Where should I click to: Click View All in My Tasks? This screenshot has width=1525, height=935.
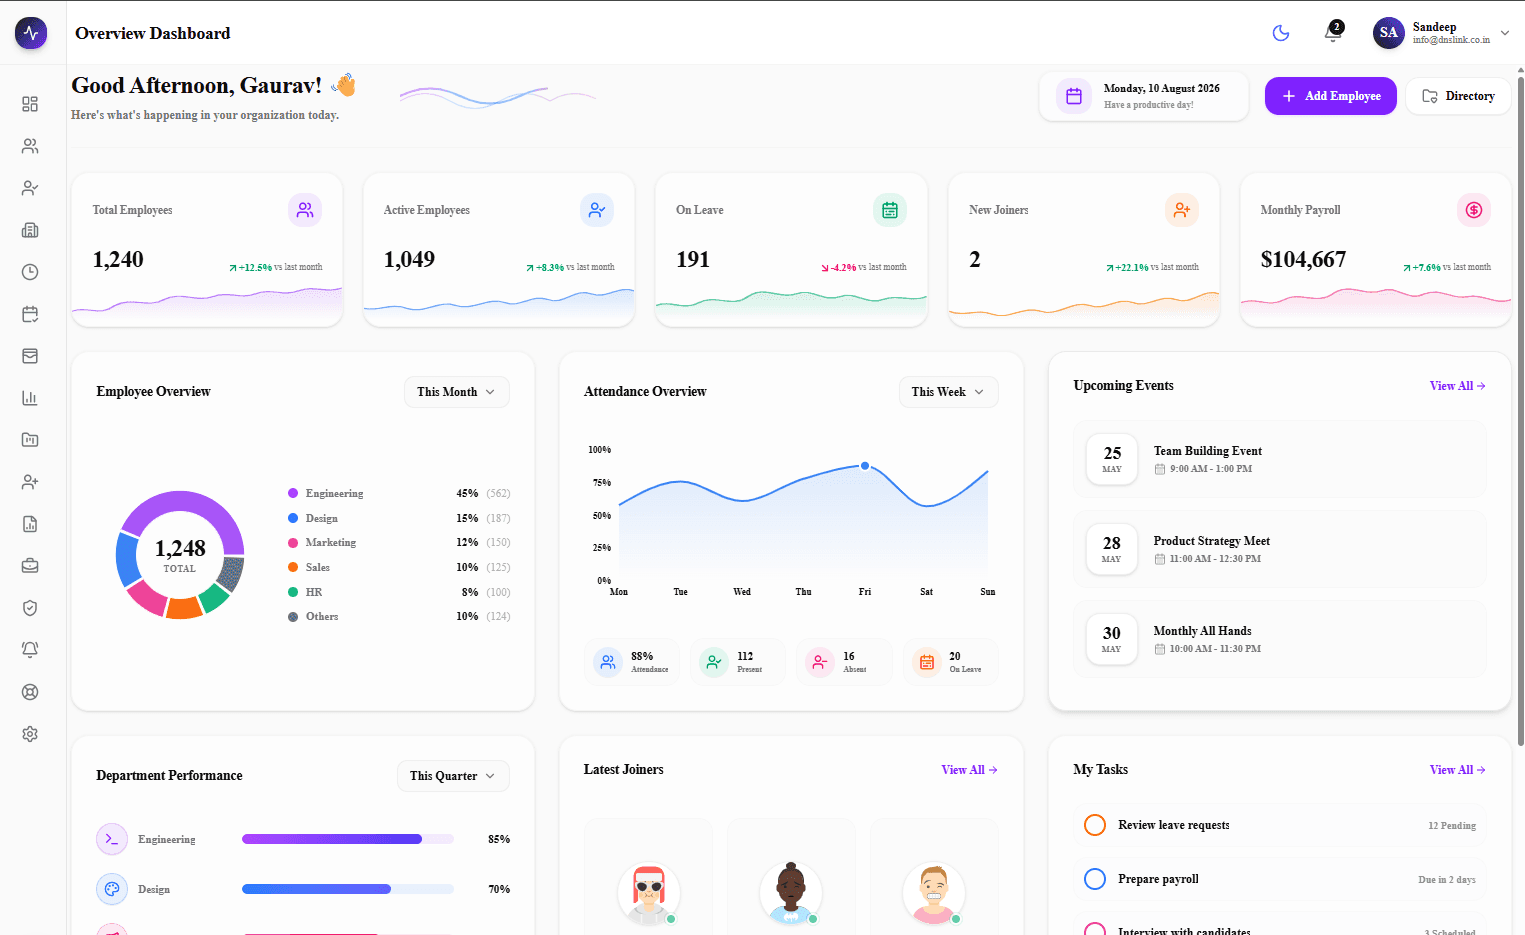pos(1457,770)
